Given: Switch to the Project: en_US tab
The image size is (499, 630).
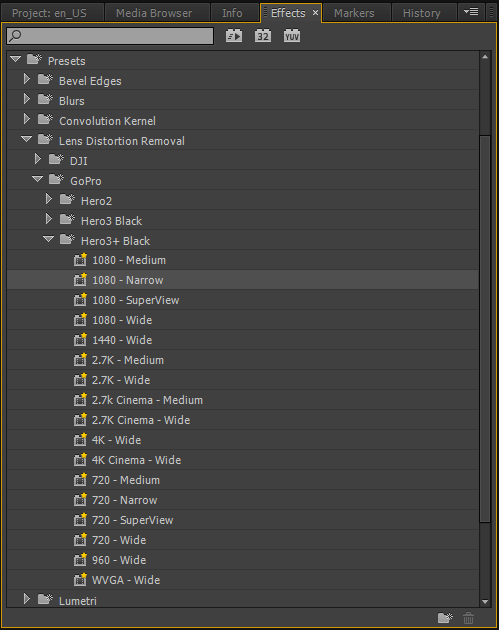Looking at the screenshot, I should point(52,13).
